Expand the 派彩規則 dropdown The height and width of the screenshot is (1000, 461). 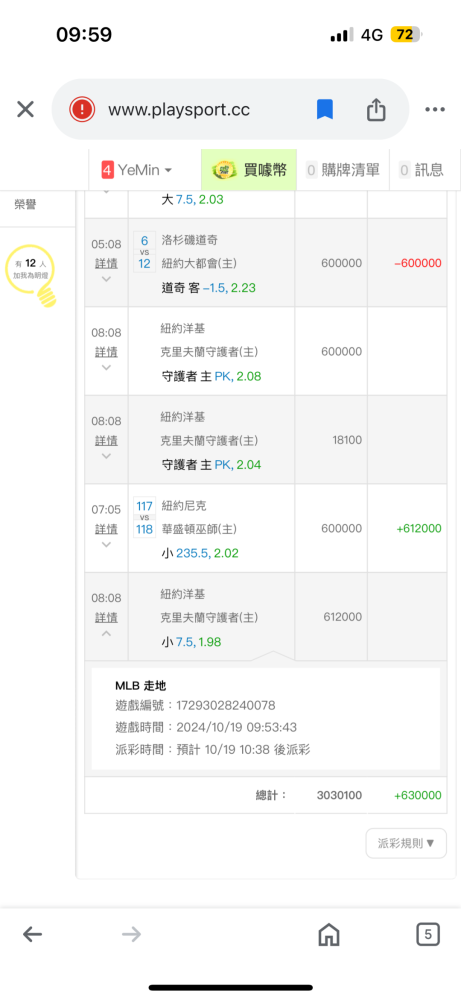(x=406, y=843)
